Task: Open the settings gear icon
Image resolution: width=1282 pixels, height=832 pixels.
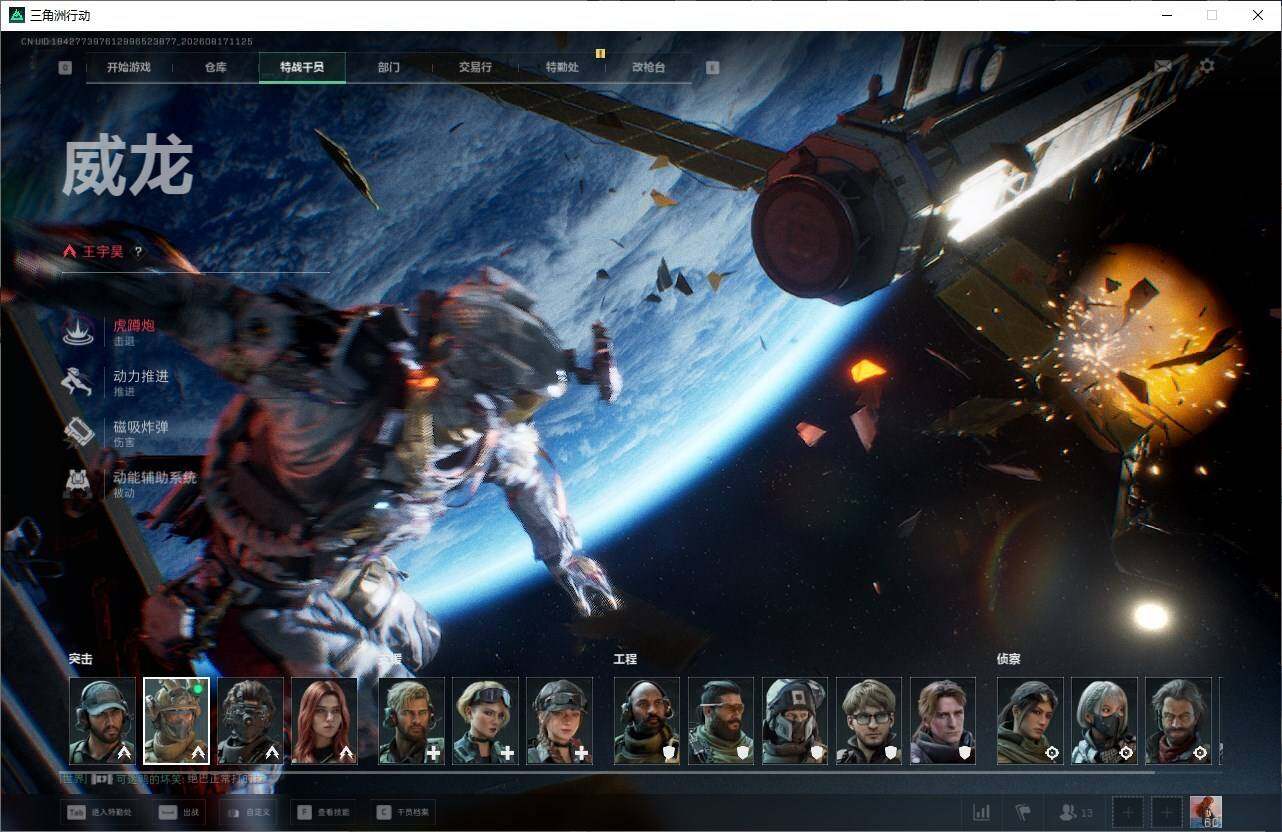Action: pyautogui.click(x=1207, y=66)
